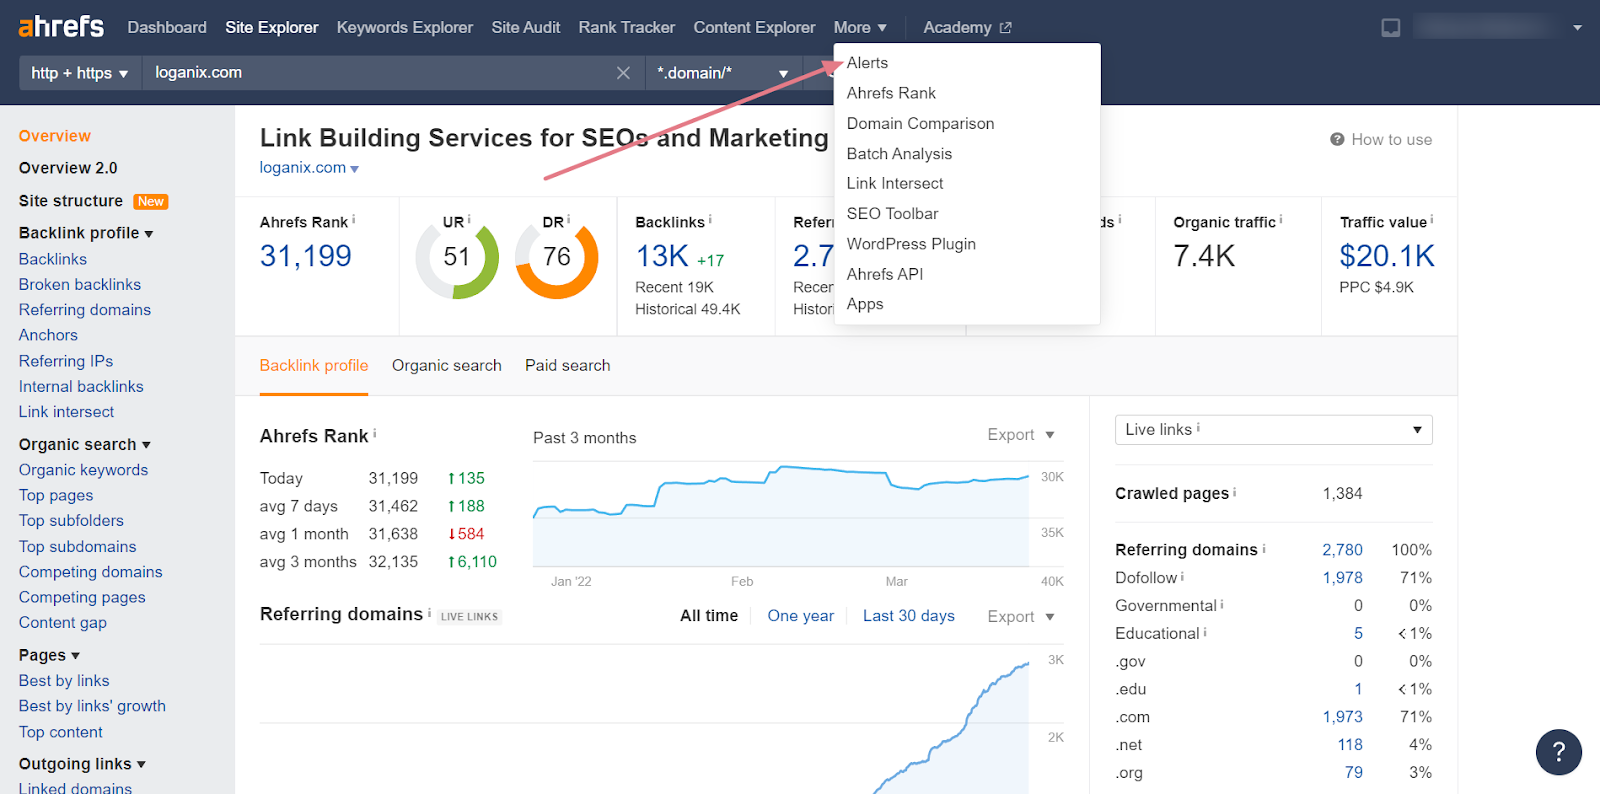Open Broken backlinks in sidebar

coord(80,285)
